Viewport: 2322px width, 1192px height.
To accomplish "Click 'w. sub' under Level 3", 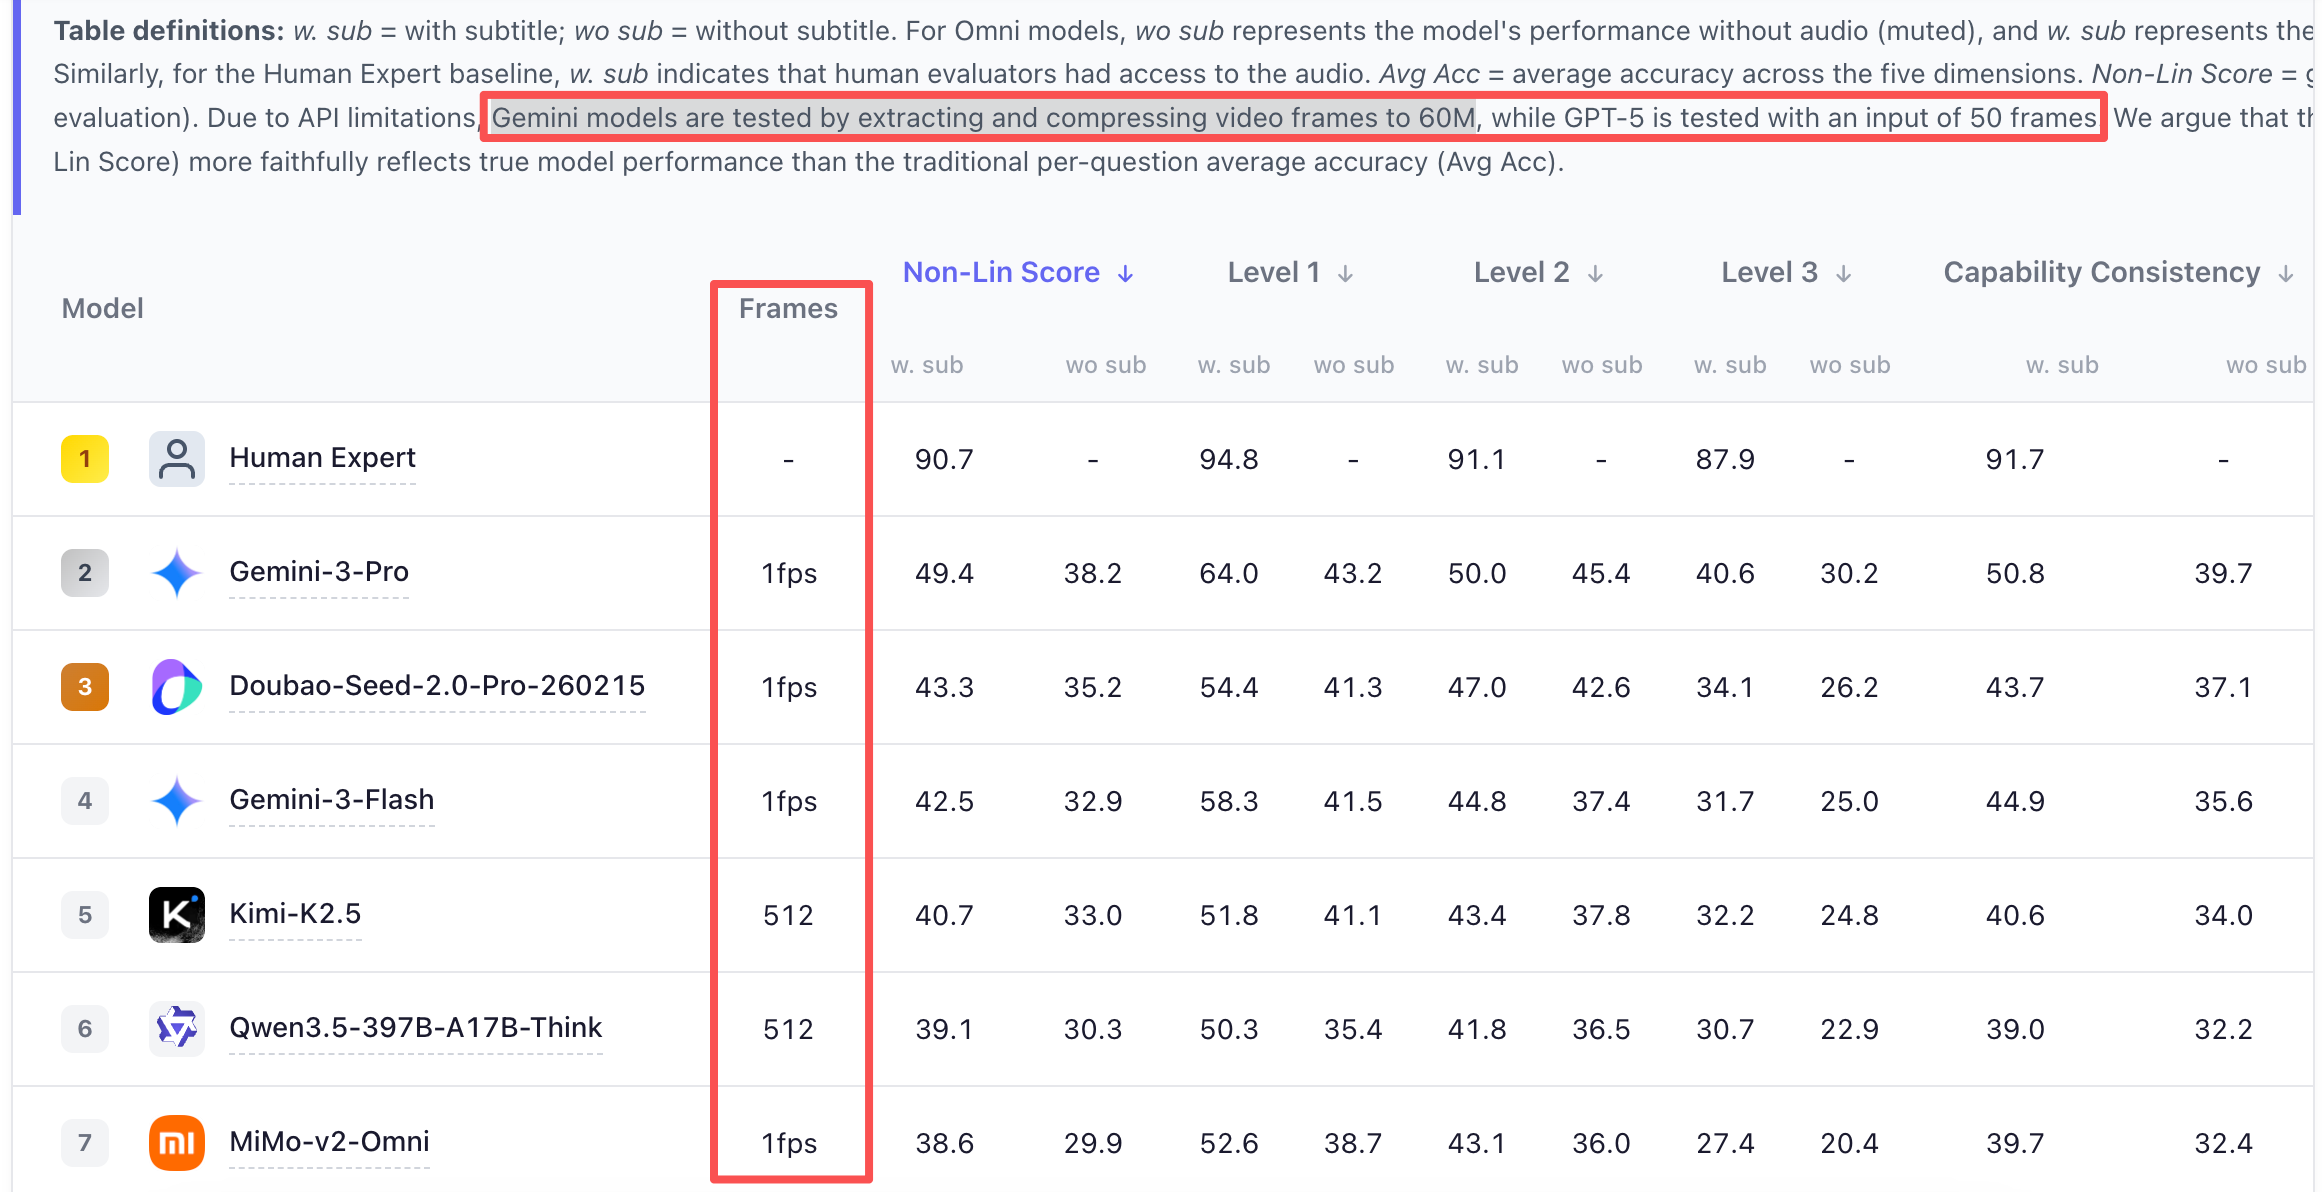I will point(1730,366).
